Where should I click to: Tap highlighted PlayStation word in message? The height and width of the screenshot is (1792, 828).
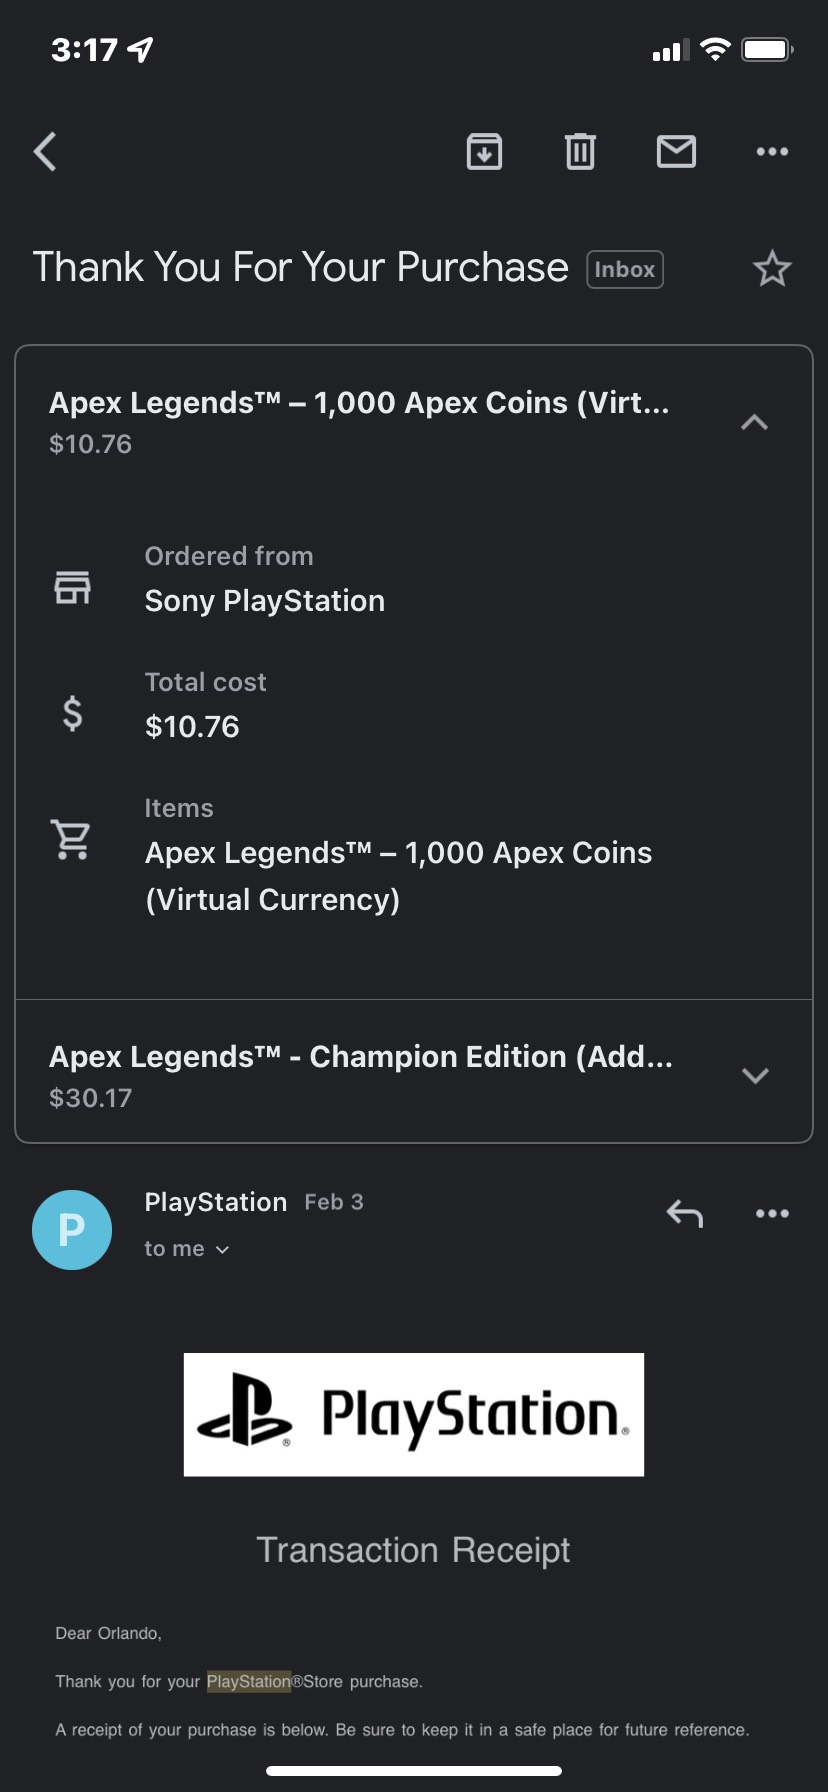click(x=248, y=1681)
